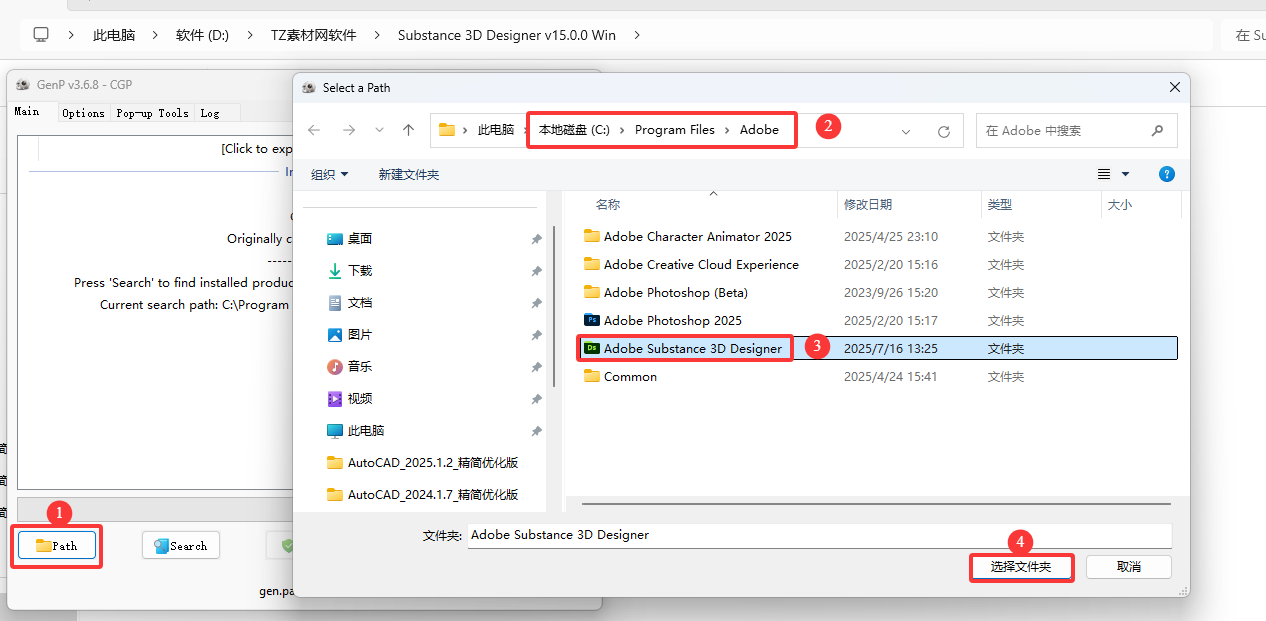
Task: Click Program Files in the dialog address bar
Action: [675, 130]
